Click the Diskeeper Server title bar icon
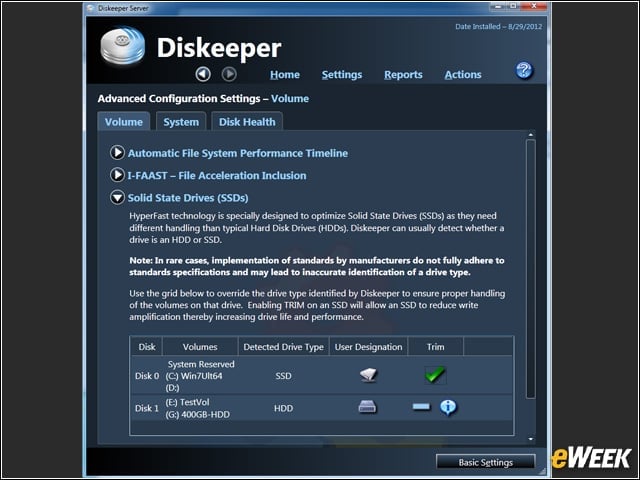 [91, 8]
